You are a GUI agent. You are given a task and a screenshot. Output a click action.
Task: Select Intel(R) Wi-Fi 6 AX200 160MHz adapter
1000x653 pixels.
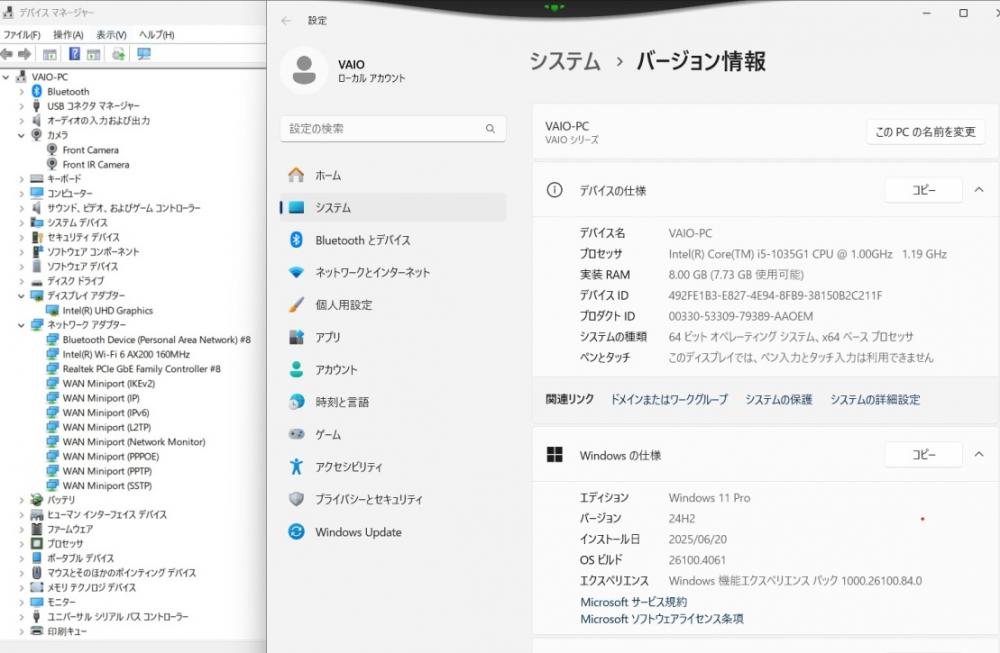point(126,354)
